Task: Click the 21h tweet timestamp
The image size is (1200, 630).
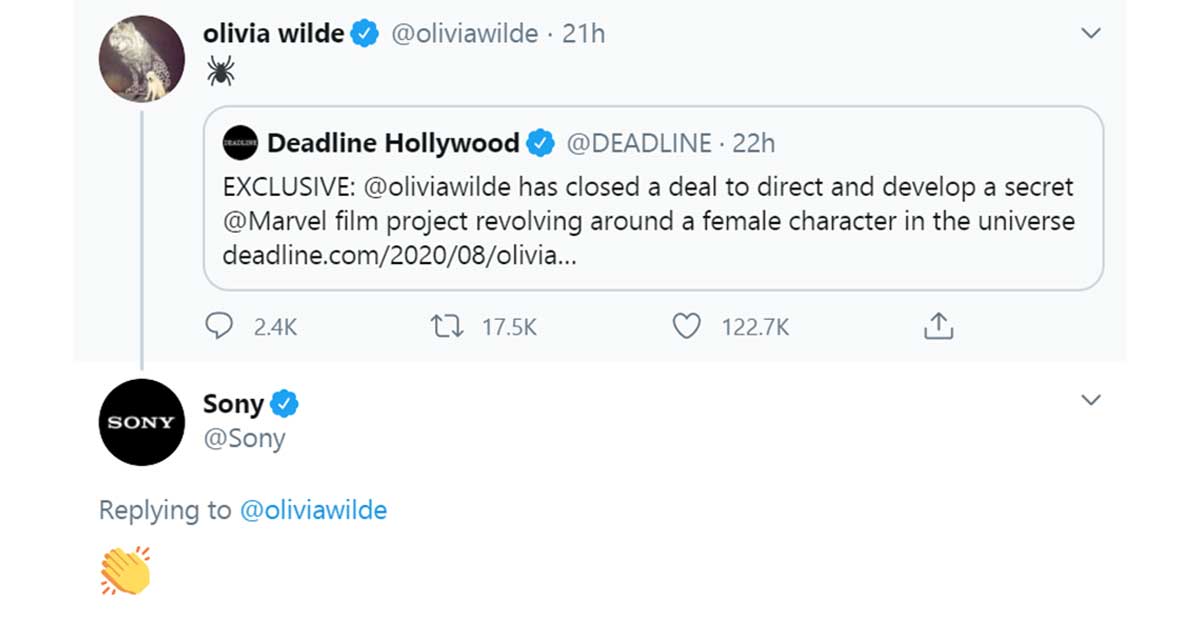Action: [x=584, y=34]
